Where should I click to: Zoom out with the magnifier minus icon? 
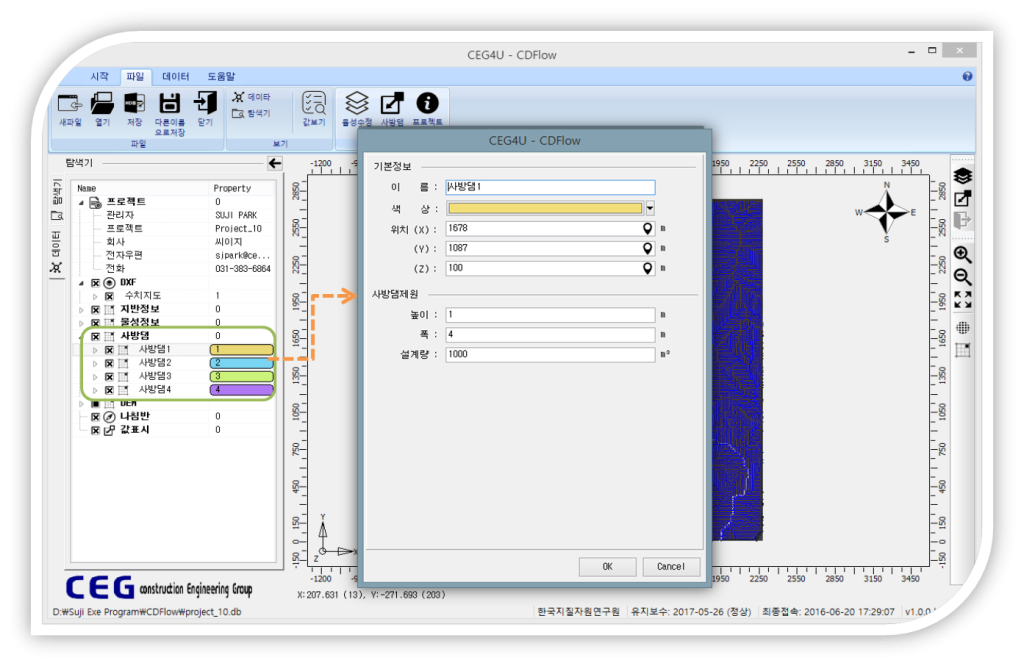[x=963, y=277]
